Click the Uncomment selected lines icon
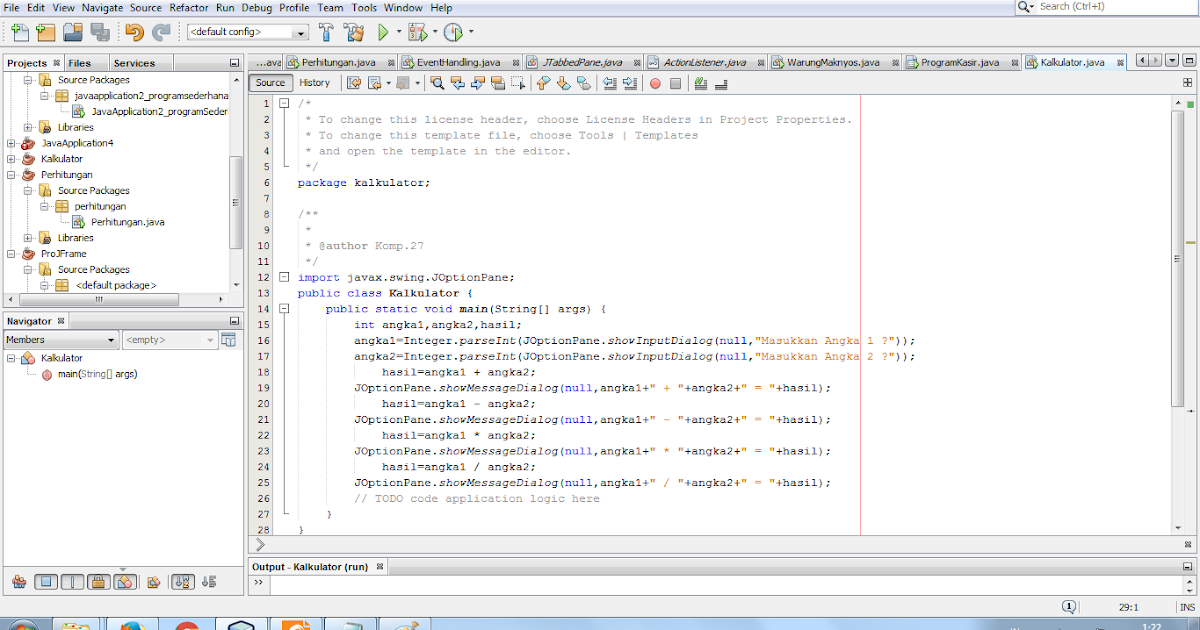This screenshot has height=630, width=1200. click(722, 83)
